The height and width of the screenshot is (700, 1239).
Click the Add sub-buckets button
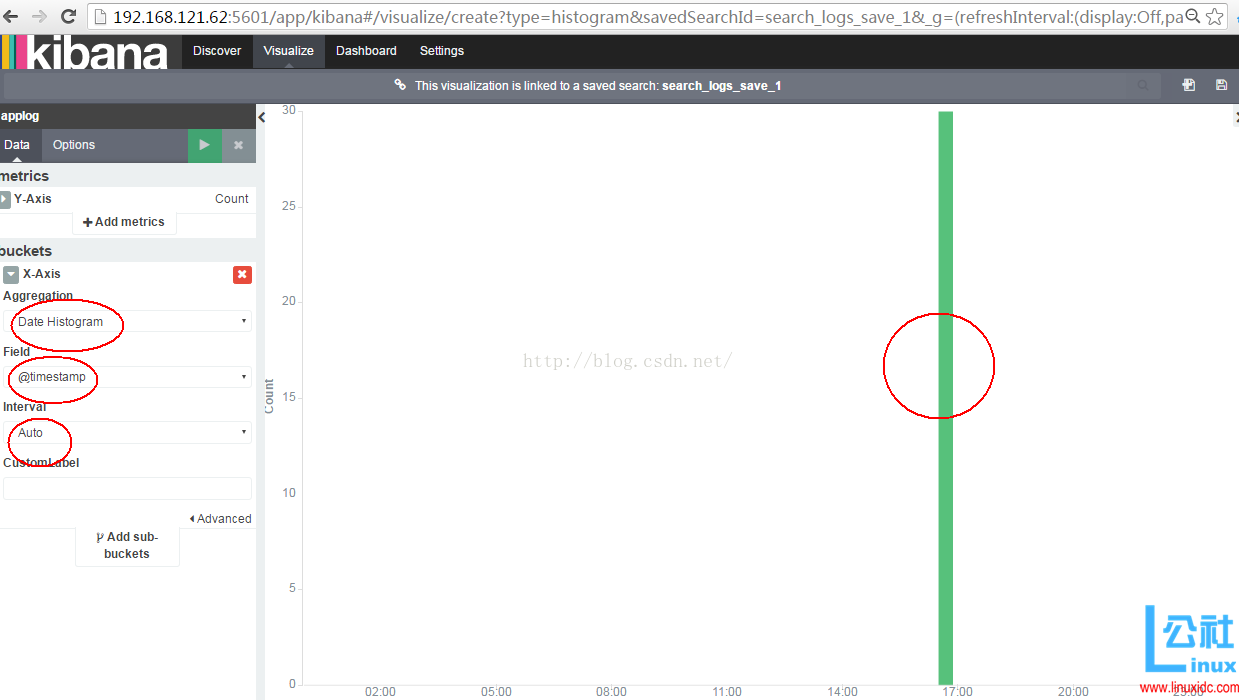coord(127,545)
